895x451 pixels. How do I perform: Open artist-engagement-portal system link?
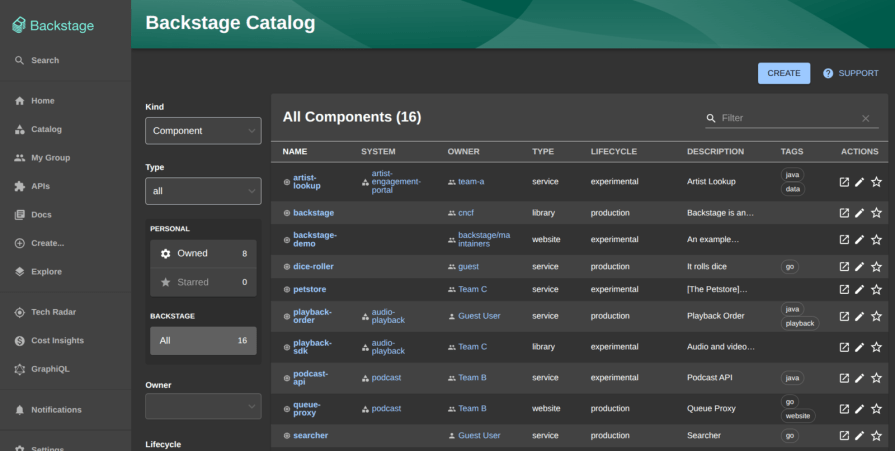[x=396, y=182]
